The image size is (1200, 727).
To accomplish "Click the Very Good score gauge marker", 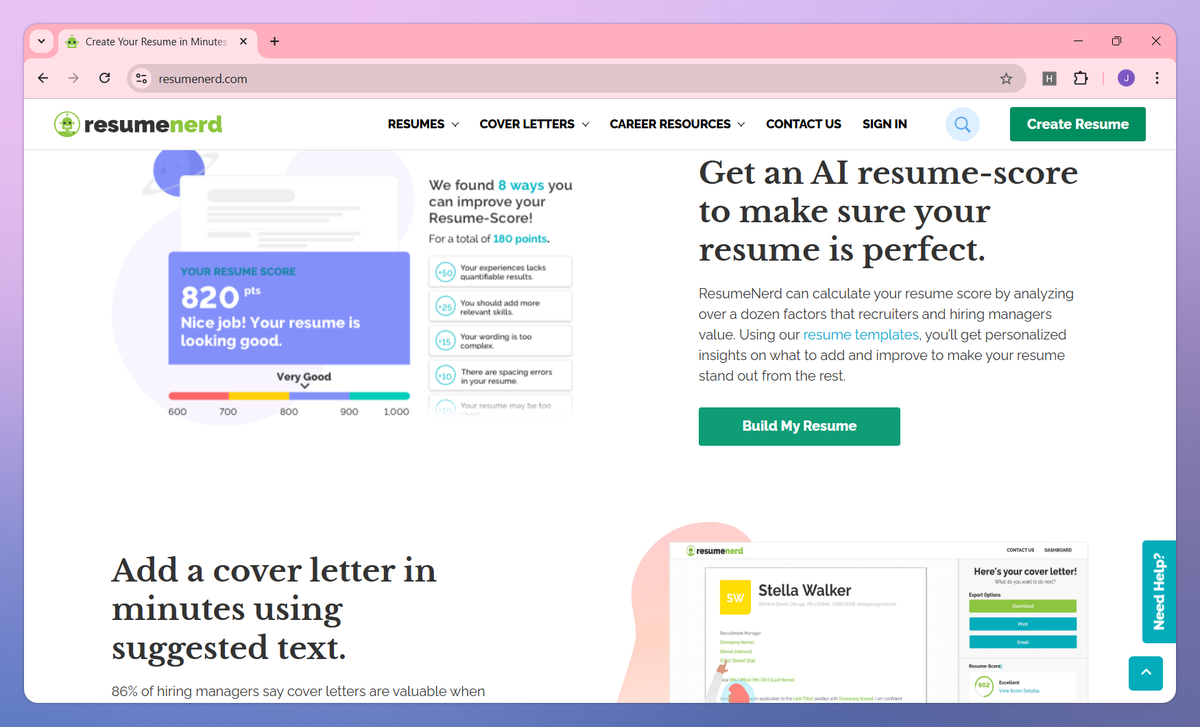I will 303,382.
